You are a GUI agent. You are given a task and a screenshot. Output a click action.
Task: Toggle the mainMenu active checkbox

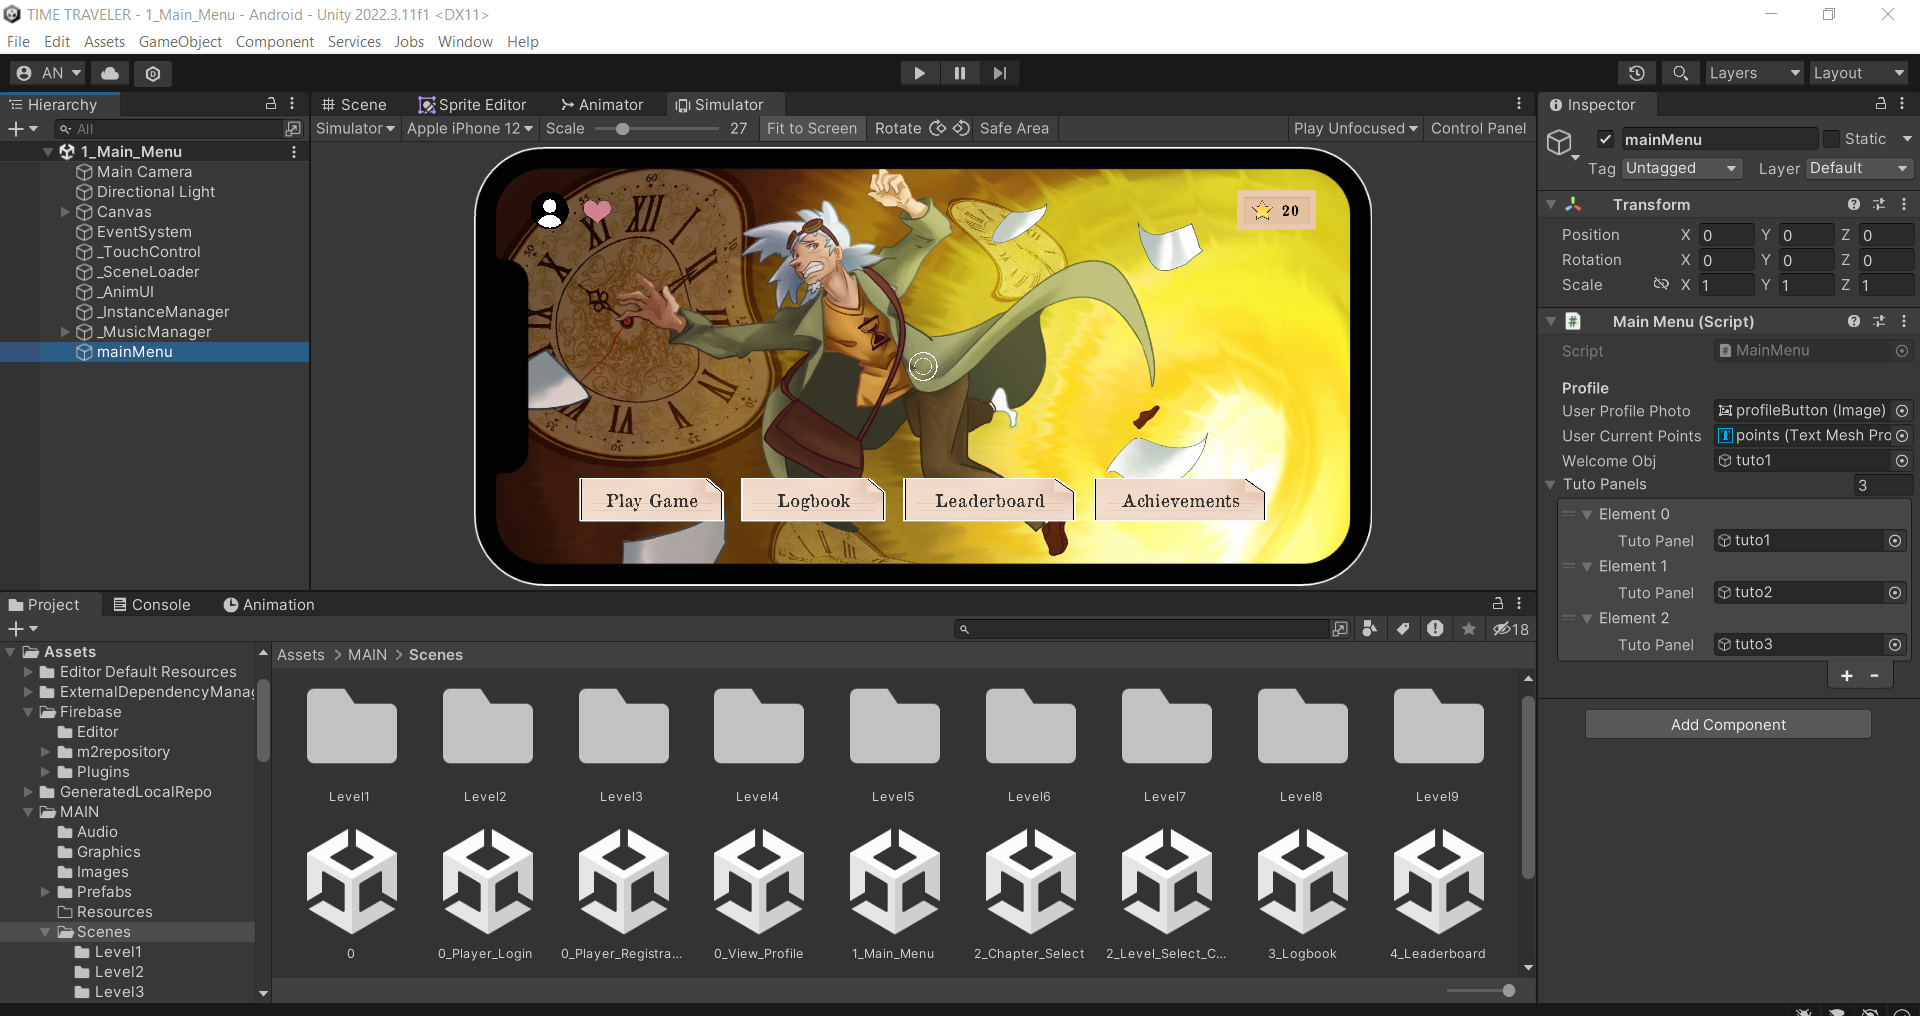[x=1605, y=139]
